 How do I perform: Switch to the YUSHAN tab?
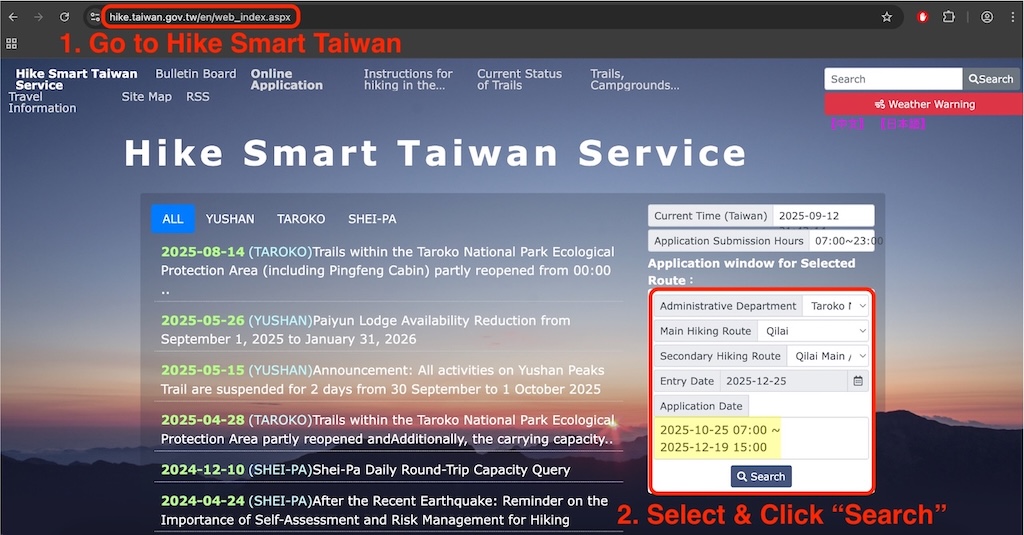click(x=230, y=219)
